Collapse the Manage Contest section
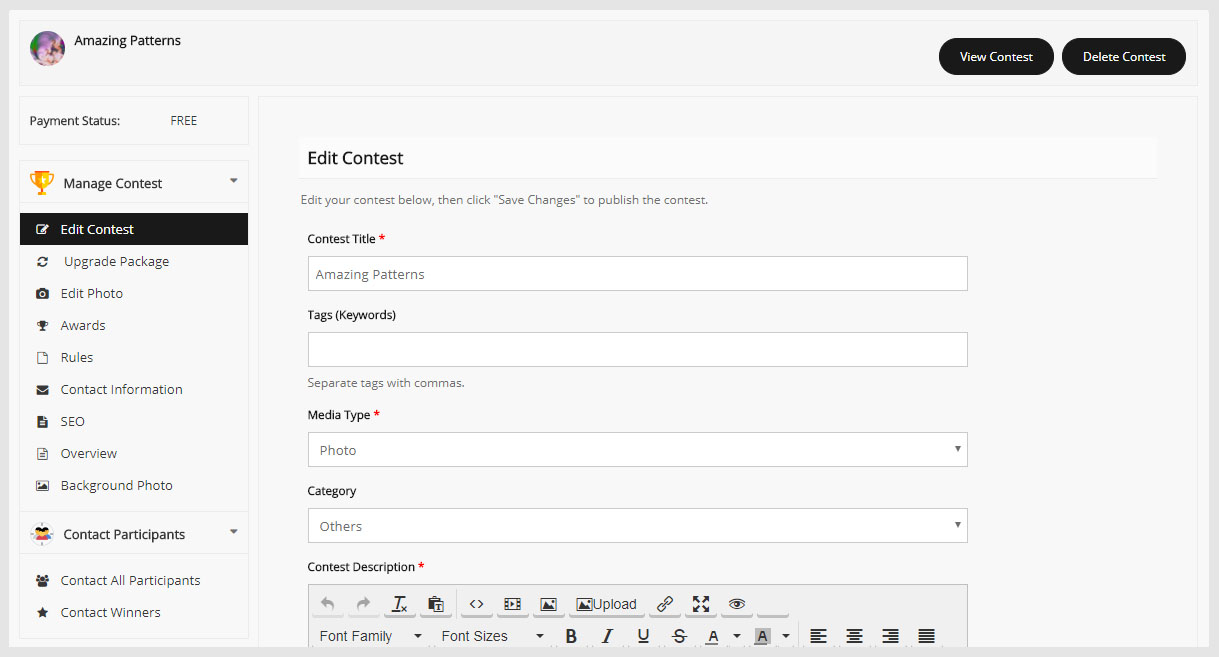Screen dimensions: 1219x657 point(233,182)
